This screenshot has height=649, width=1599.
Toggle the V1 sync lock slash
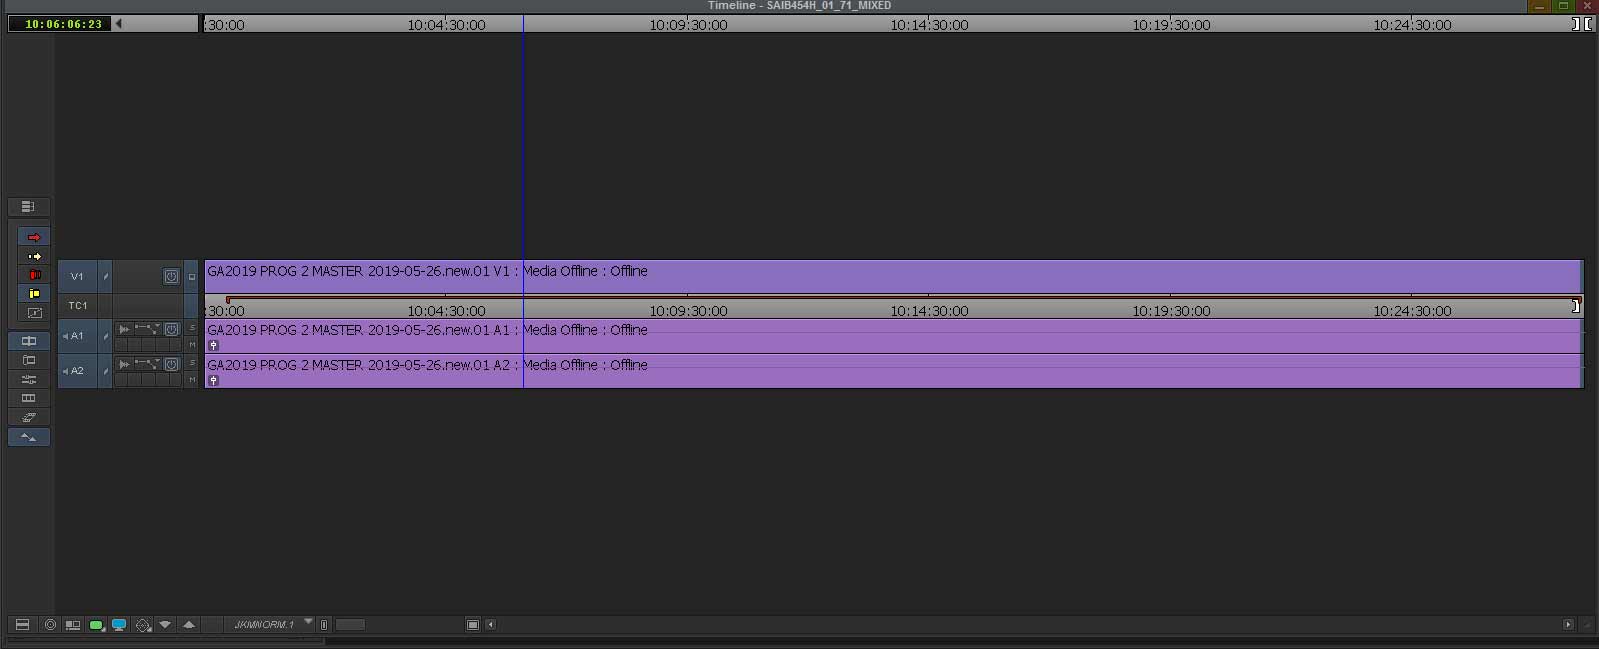(x=105, y=277)
